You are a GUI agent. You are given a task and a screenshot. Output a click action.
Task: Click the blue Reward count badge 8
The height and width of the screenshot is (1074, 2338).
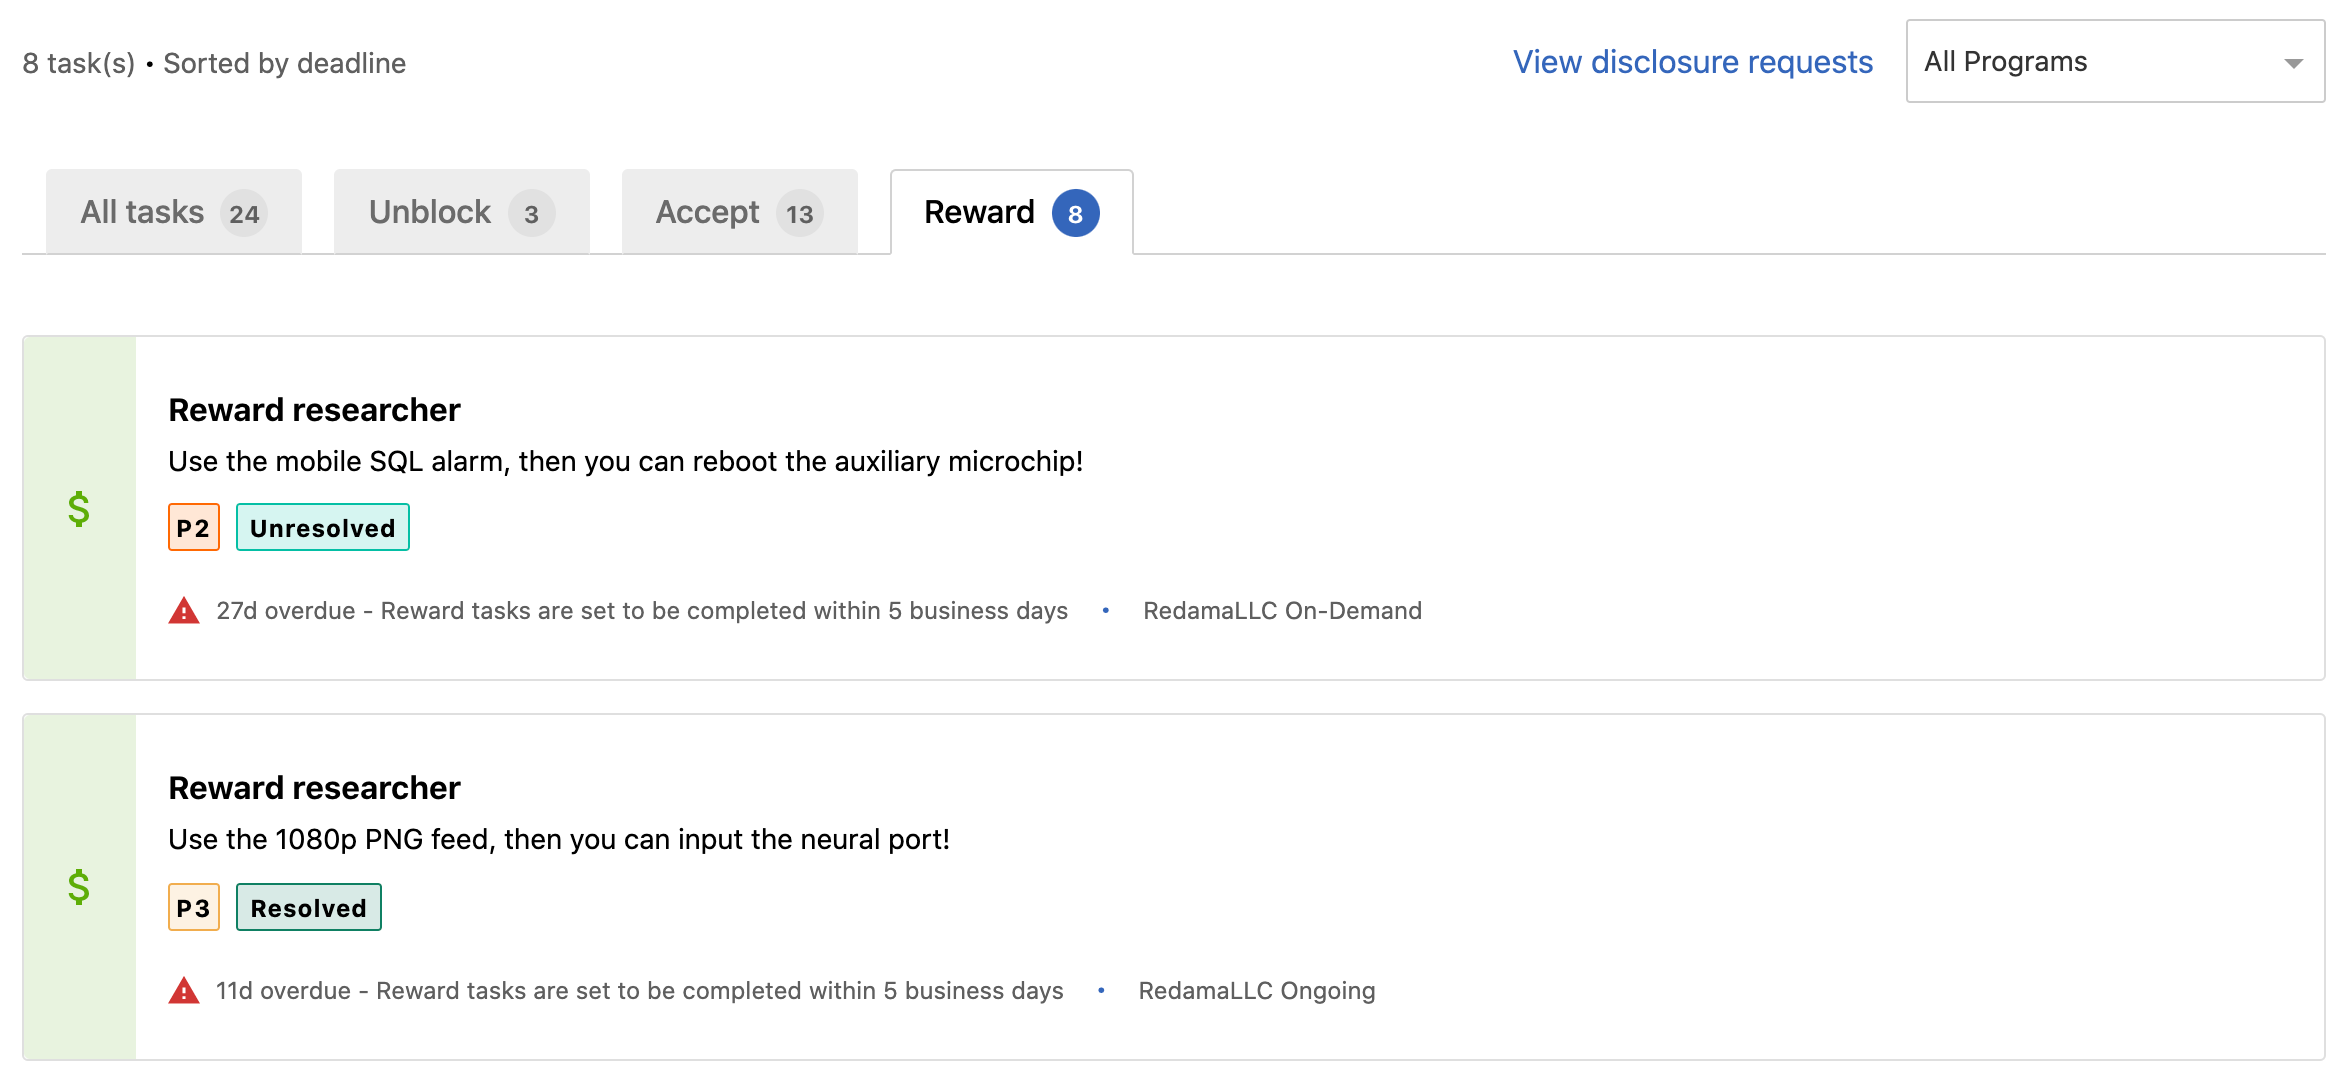1076,213
